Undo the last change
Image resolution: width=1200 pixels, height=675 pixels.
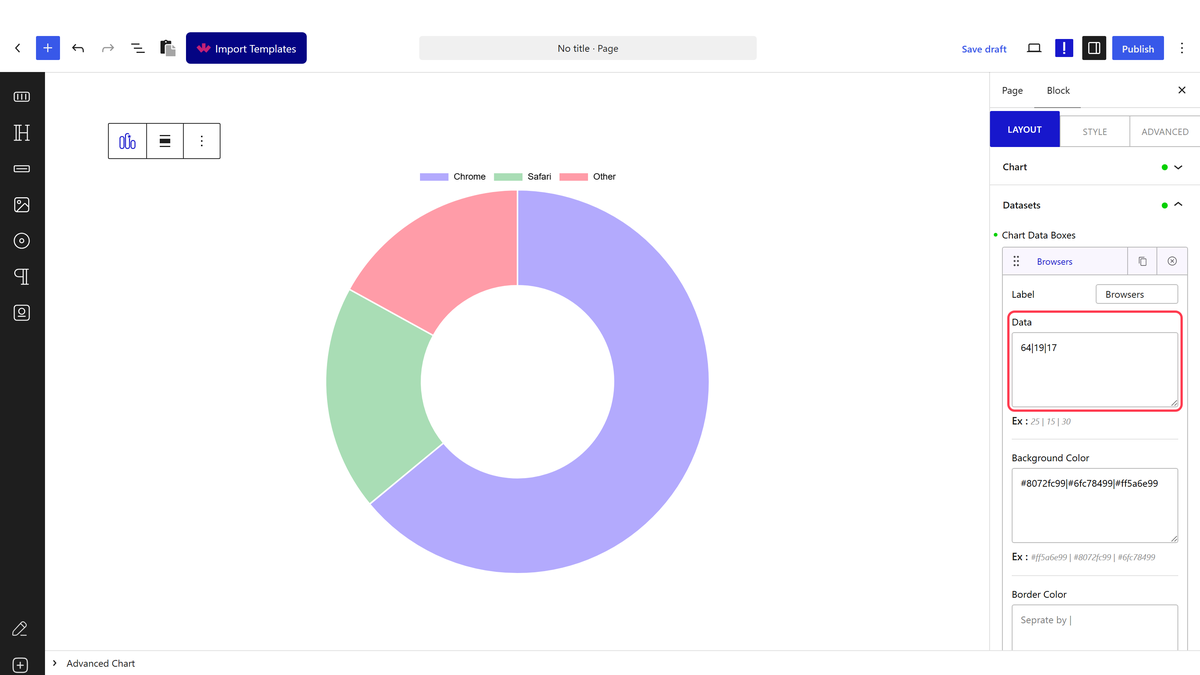click(x=78, y=48)
